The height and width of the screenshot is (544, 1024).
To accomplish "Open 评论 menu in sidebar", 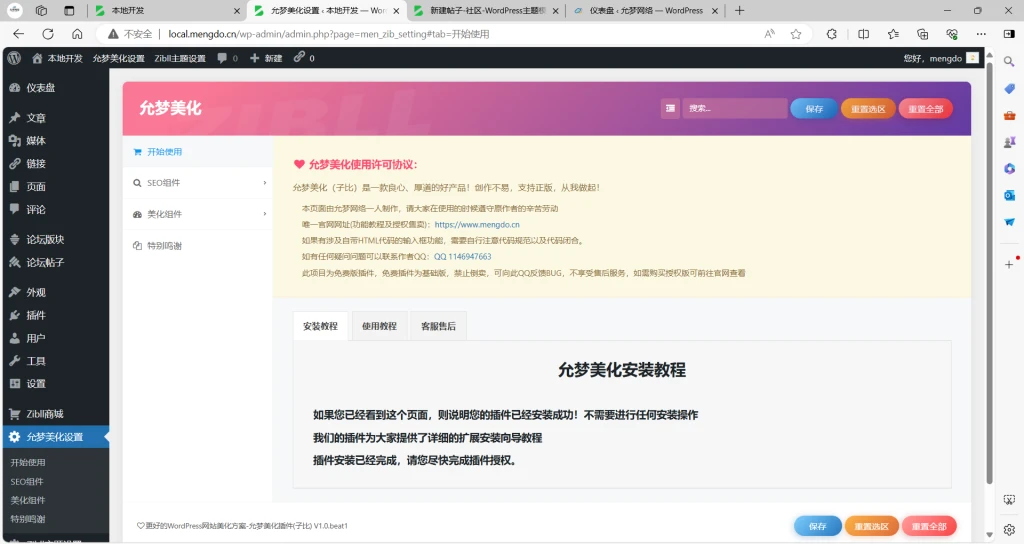I will 56,210.
